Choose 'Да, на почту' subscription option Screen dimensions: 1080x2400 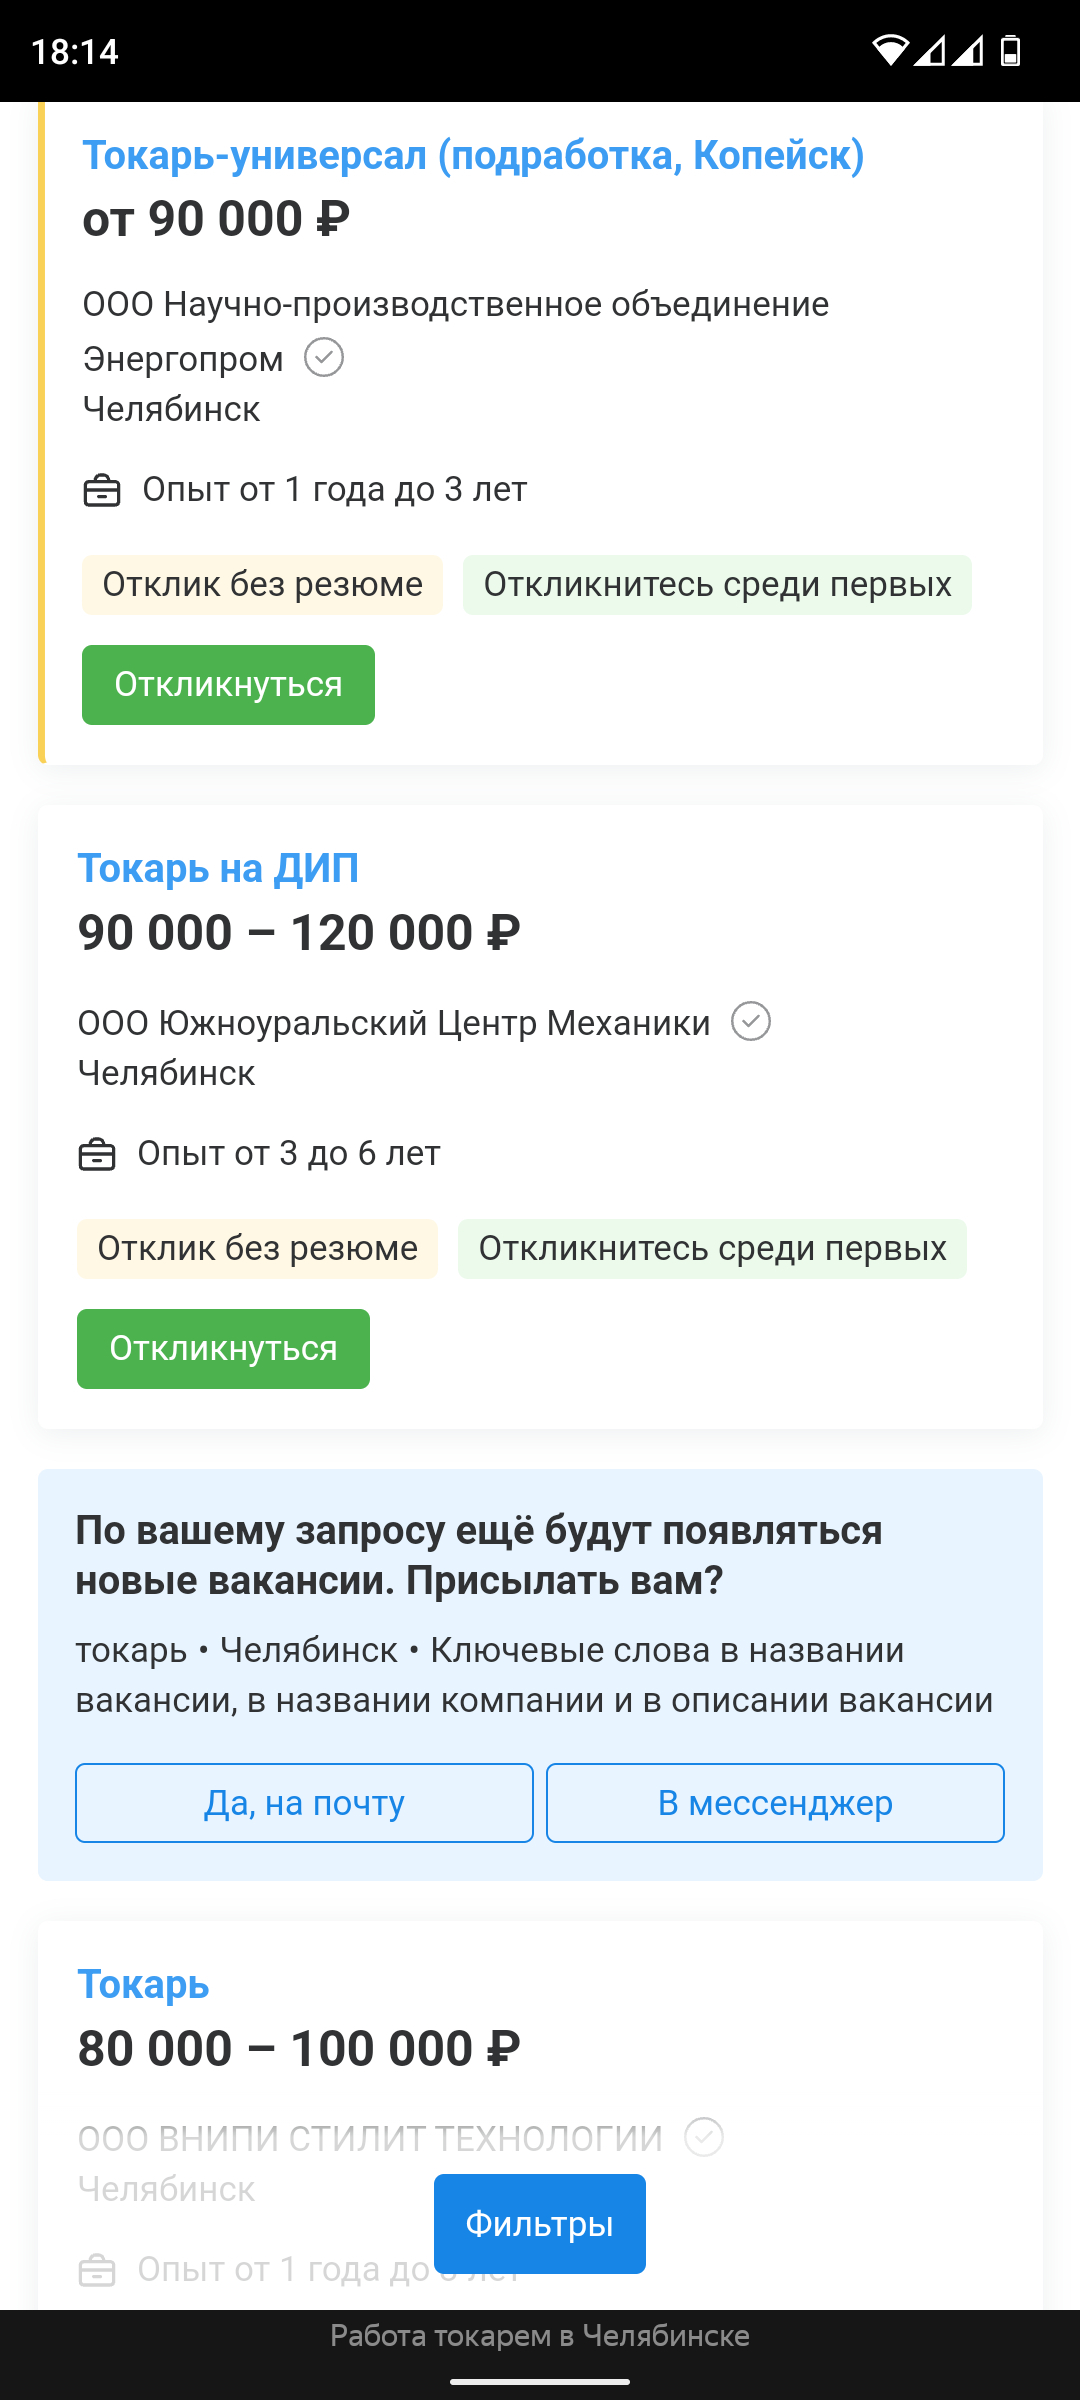[x=304, y=1803]
